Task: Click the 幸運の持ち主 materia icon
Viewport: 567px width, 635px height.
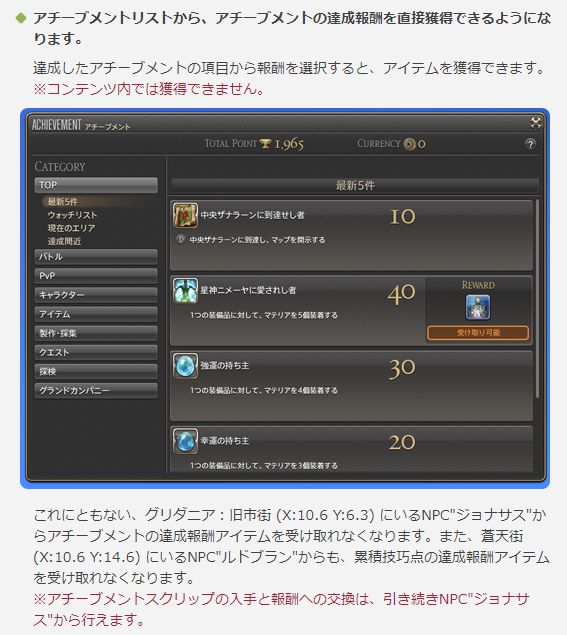Action: pyautogui.click(x=185, y=441)
